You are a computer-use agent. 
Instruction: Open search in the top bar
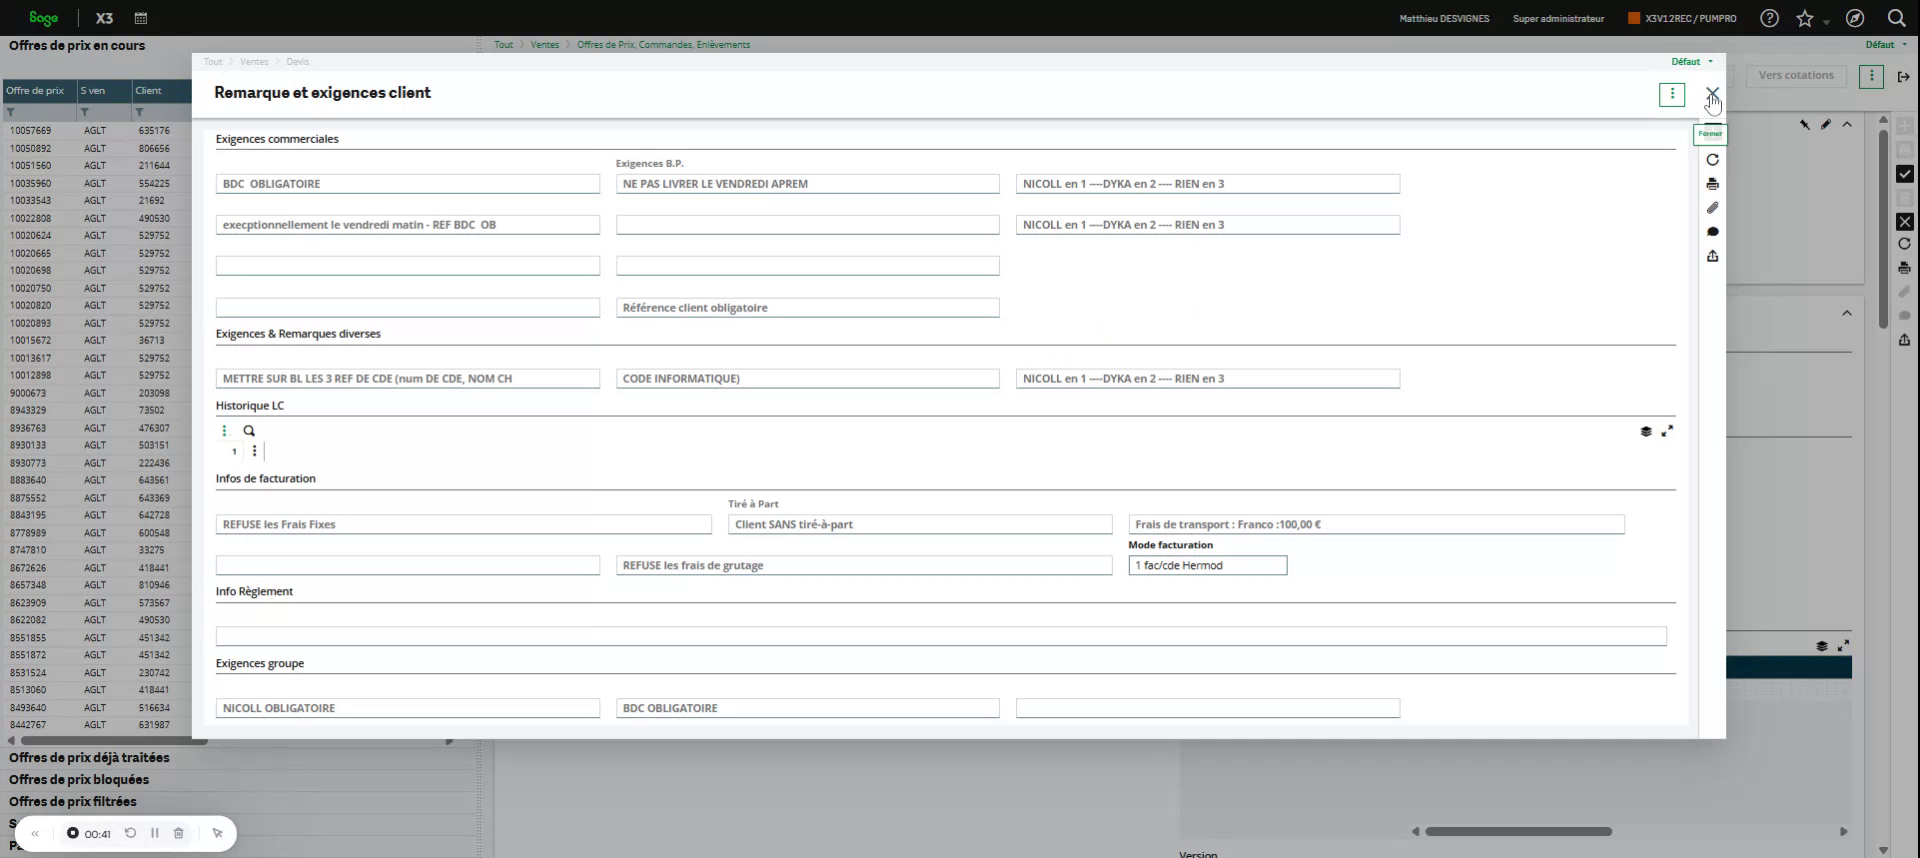point(1896,18)
